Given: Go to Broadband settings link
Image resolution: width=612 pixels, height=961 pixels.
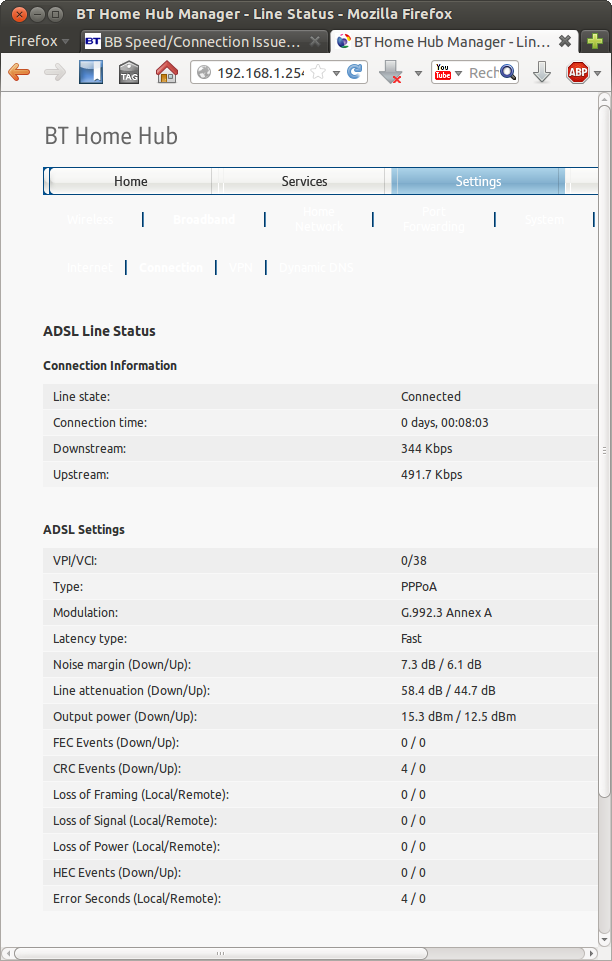Looking at the screenshot, I should (204, 219).
